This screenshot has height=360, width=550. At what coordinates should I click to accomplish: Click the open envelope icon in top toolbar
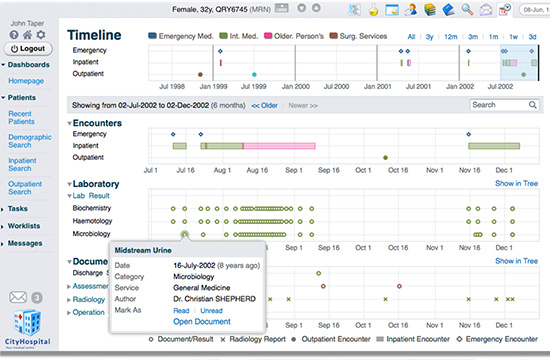486,10
